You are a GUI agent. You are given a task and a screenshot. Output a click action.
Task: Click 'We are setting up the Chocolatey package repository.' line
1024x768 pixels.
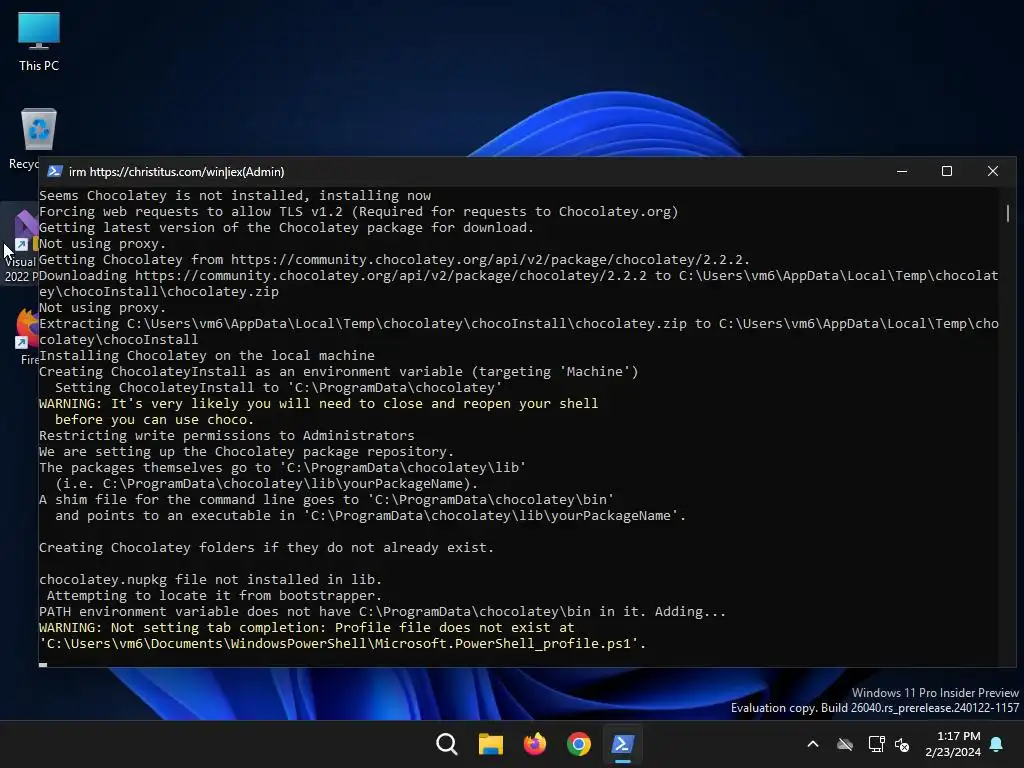click(246, 451)
